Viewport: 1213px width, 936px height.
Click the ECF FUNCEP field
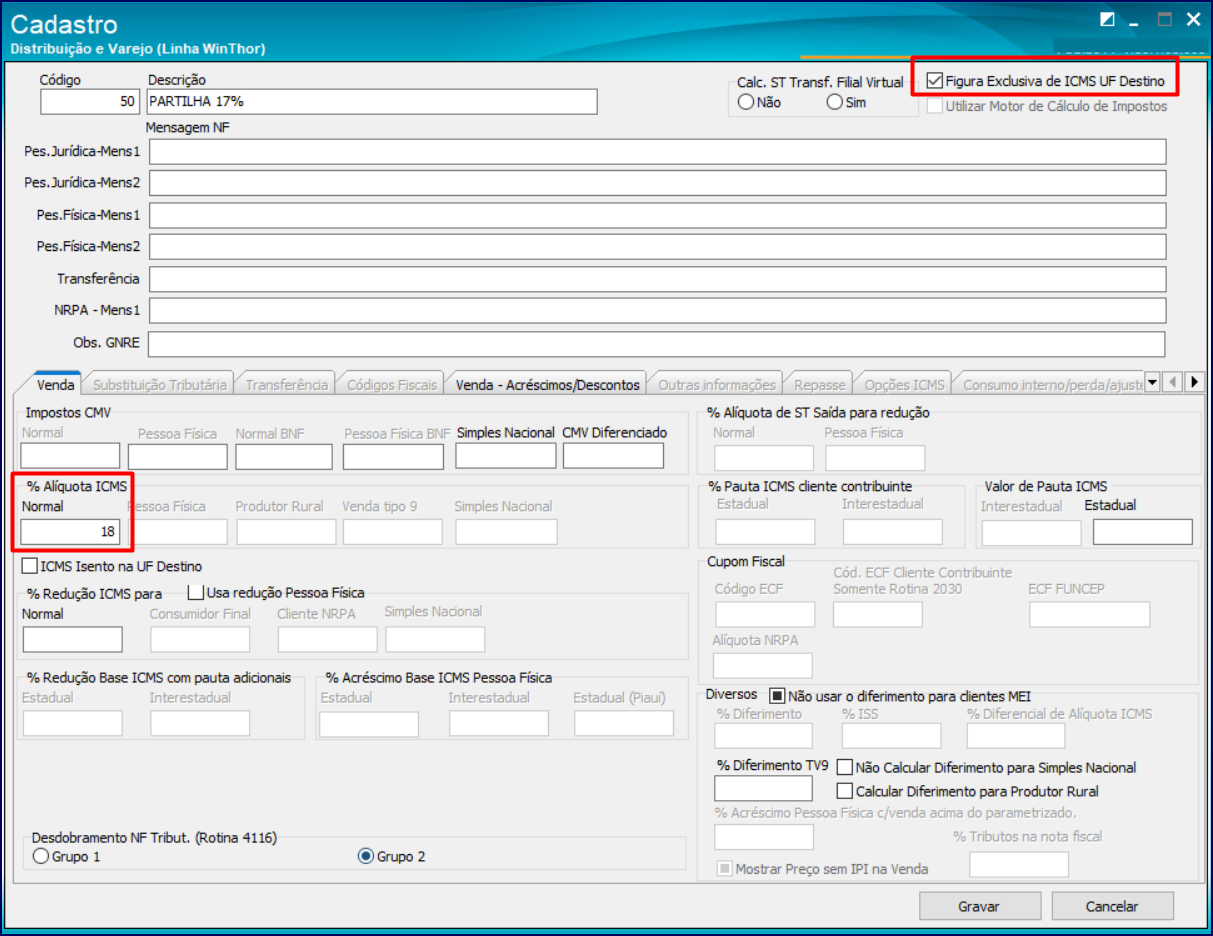tap(1090, 615)
